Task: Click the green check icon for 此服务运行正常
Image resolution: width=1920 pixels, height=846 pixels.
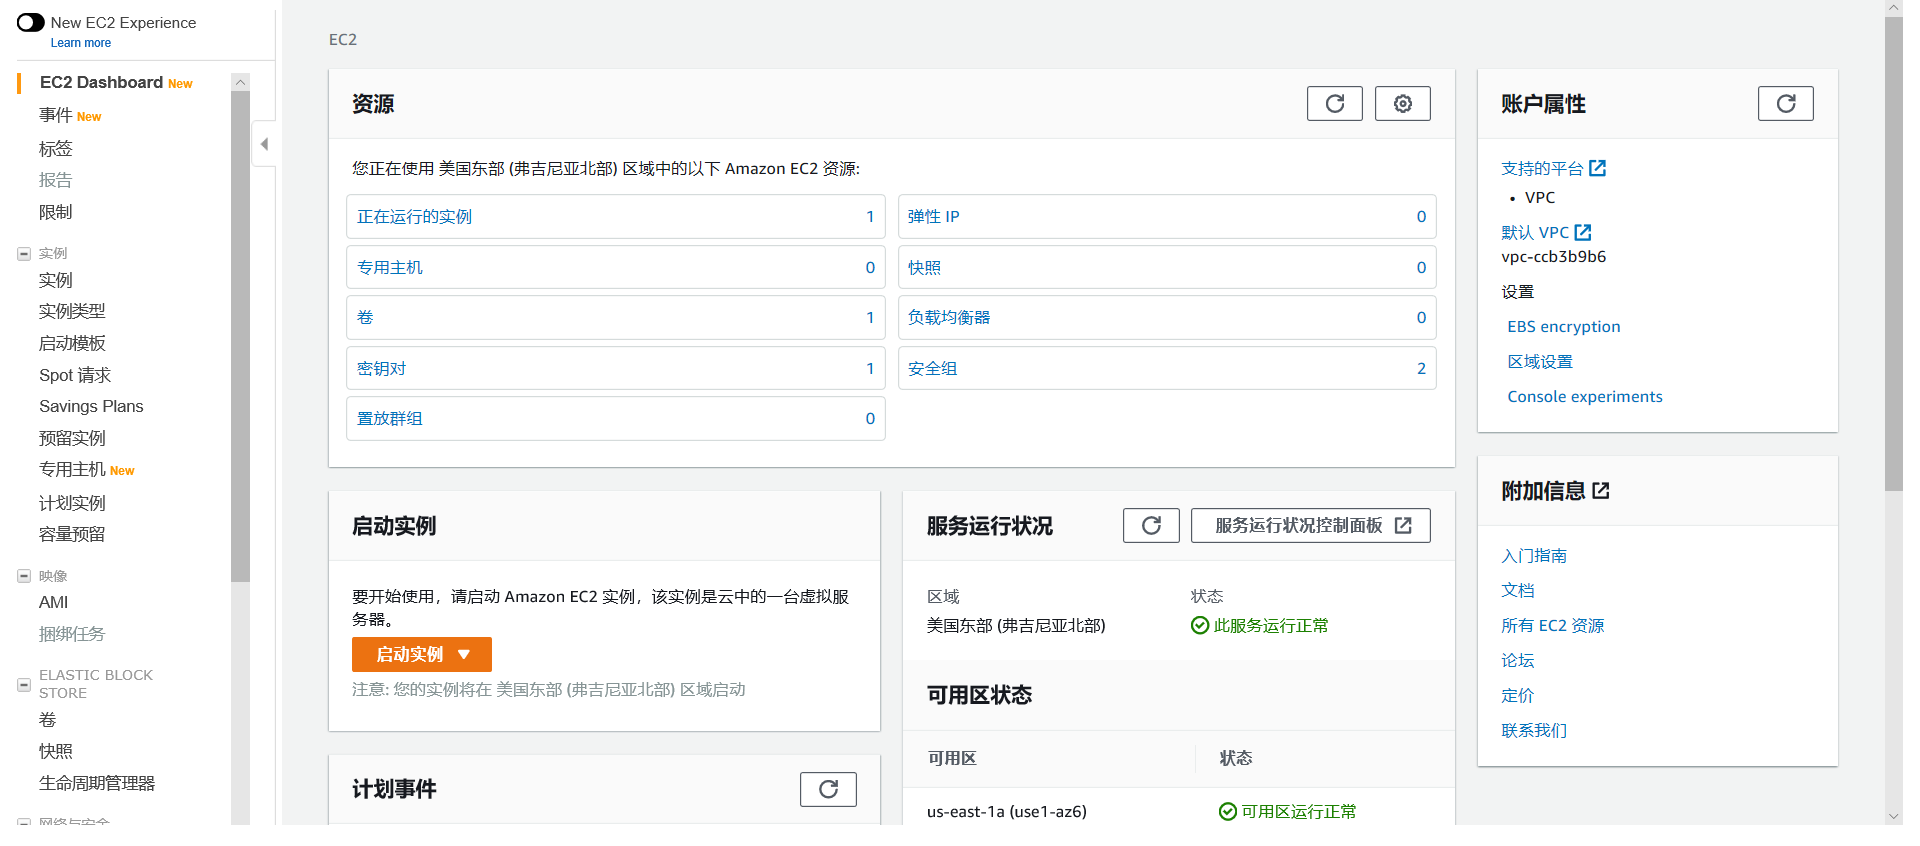Action: tap(1200, 626)
